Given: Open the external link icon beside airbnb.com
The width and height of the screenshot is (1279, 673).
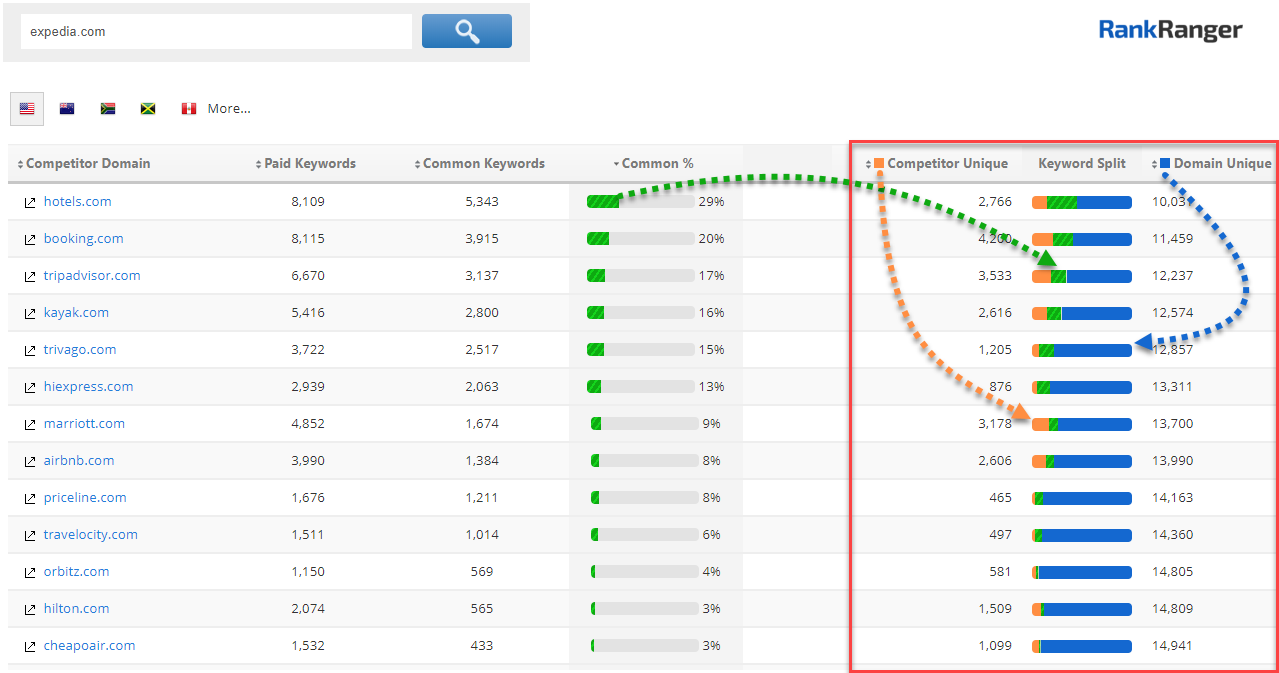Looking at the screenshot, I should click(x=30, y=461).
